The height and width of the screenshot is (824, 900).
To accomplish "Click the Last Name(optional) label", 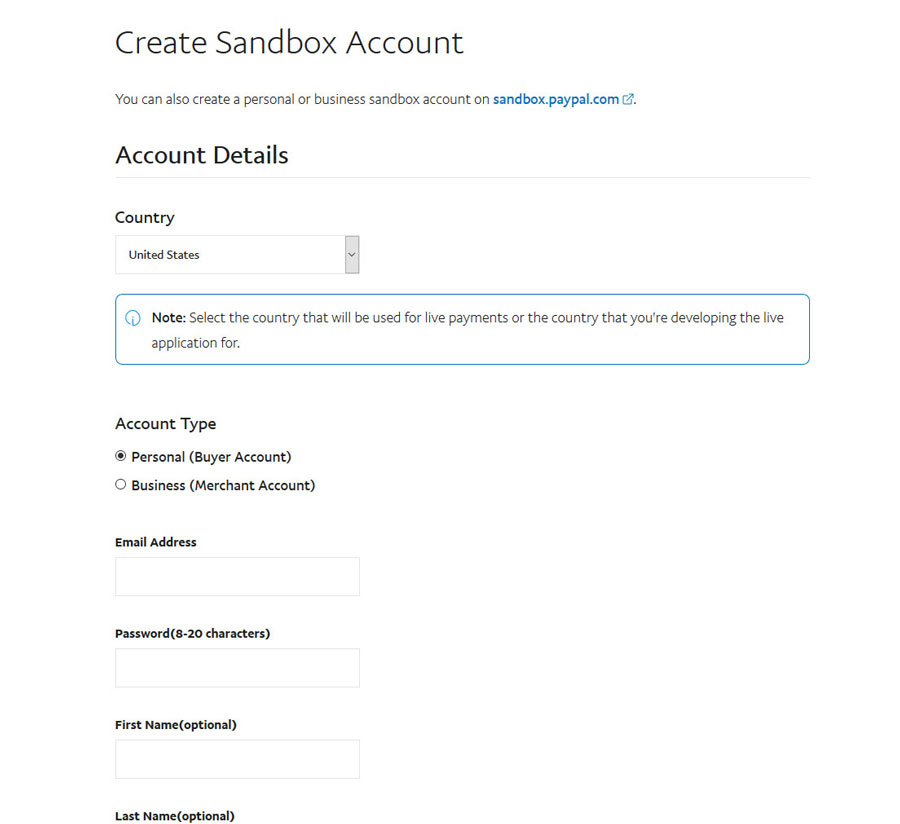I will [175, 816].
